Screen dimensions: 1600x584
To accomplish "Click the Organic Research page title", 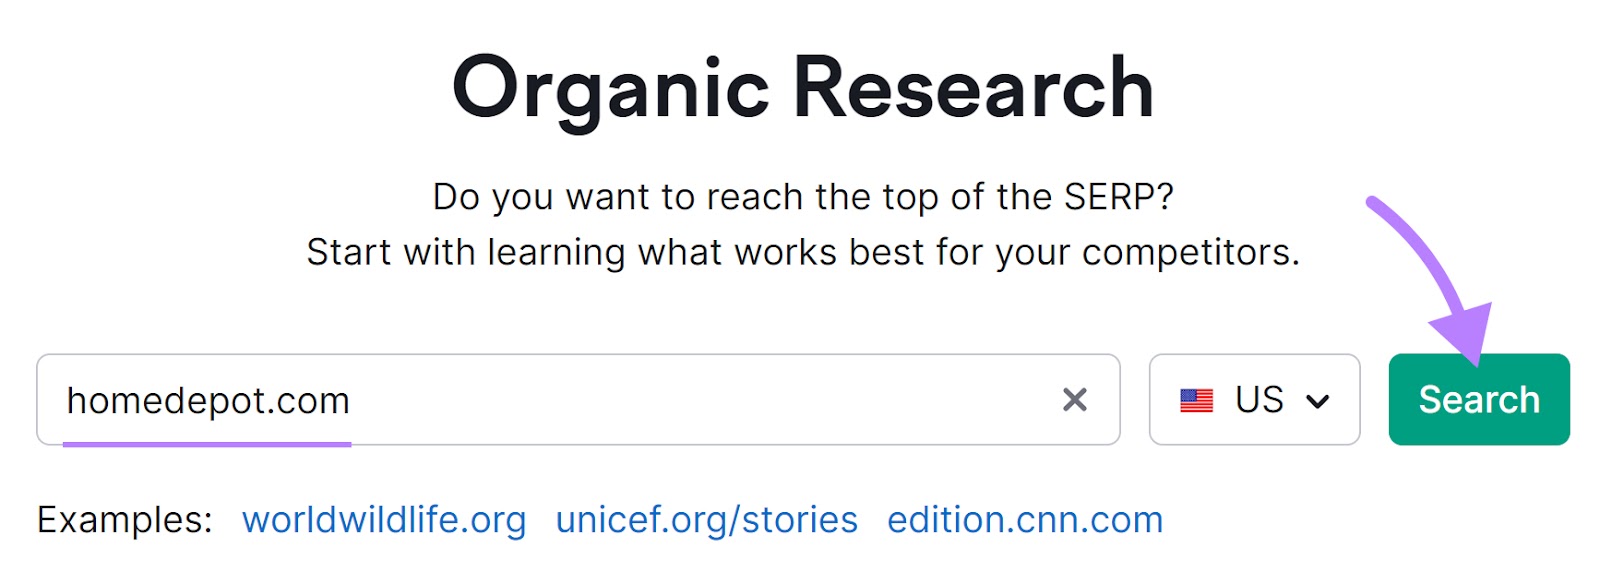I will [x=802, y=88].
